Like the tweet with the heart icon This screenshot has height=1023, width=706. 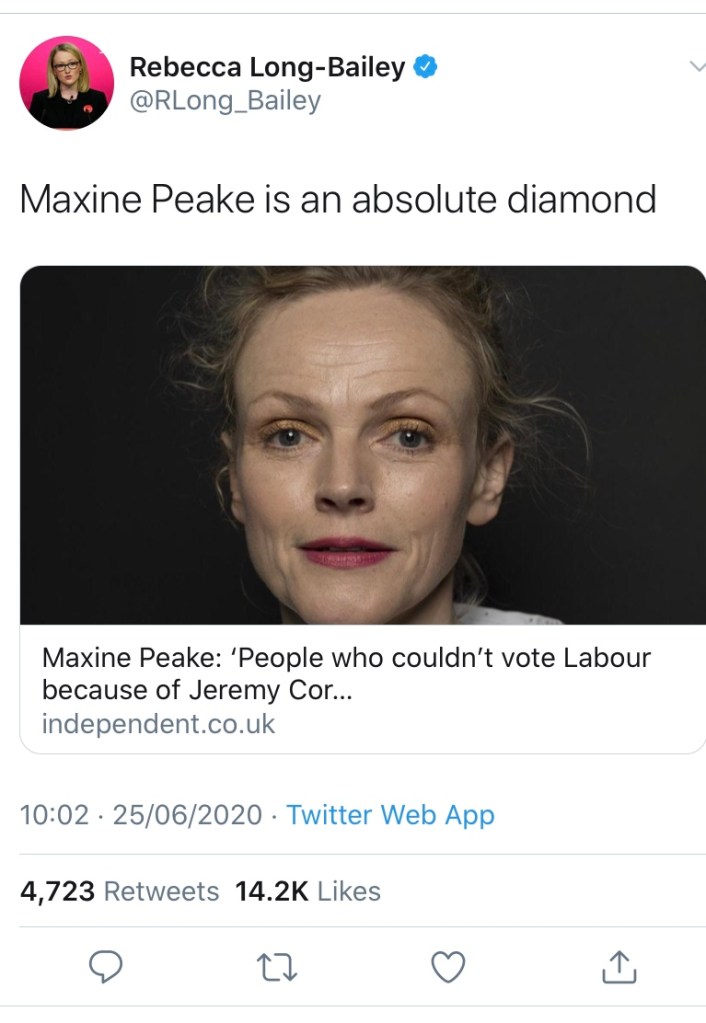tap(449, 966)
